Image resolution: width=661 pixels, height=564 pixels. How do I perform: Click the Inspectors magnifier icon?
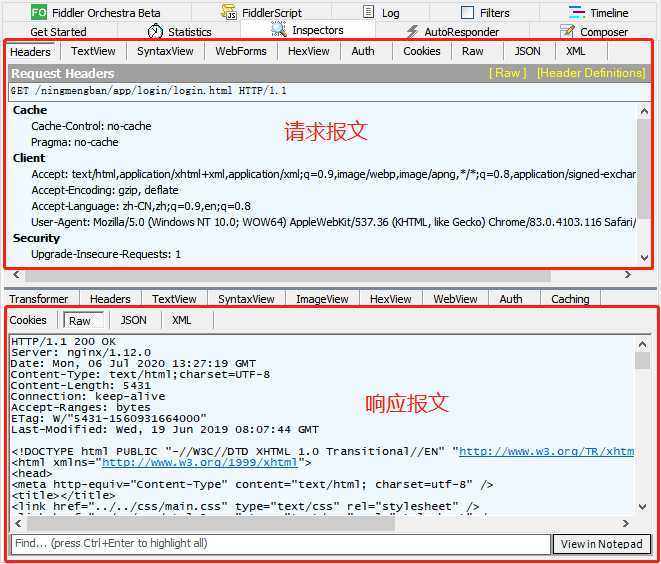tap(279, 30)
